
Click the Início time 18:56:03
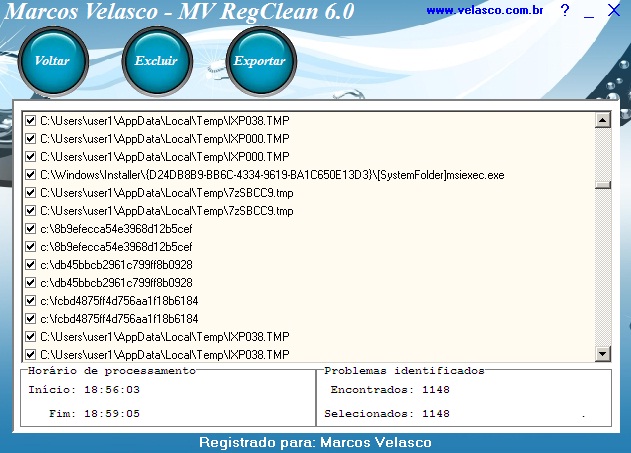(x=112, y=389)
